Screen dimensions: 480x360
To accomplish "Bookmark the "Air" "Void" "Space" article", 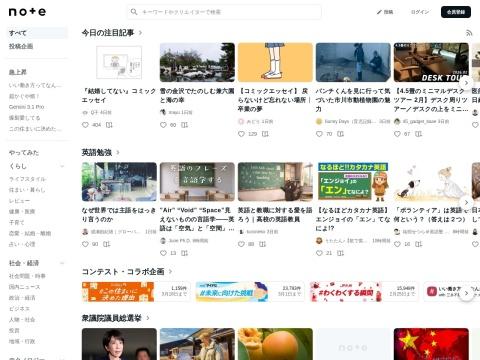I will coord(184,253).
